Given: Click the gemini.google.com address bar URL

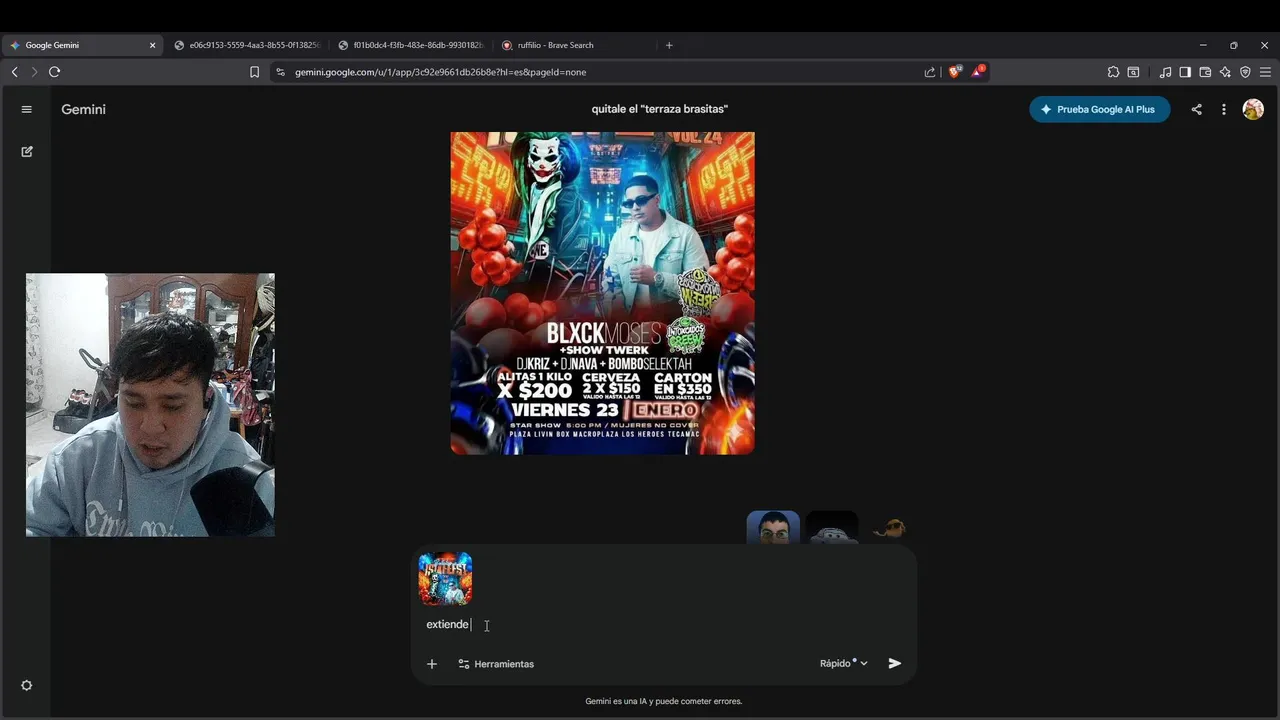Looking at the screenshot, I should pyautogui.click(x=440, y=72).
